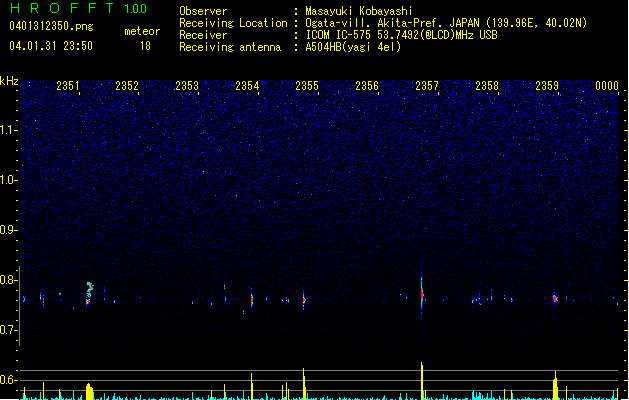The image size is (629, 400).
Task: Click the 1.1 kHz axis label
Action: (x=8, y=130)
